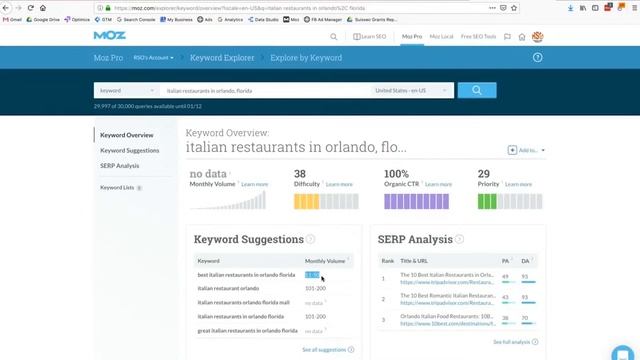Click keyword 'italian restaurant orlando'
Screen dimensions: 640x360
coord(228,289)
